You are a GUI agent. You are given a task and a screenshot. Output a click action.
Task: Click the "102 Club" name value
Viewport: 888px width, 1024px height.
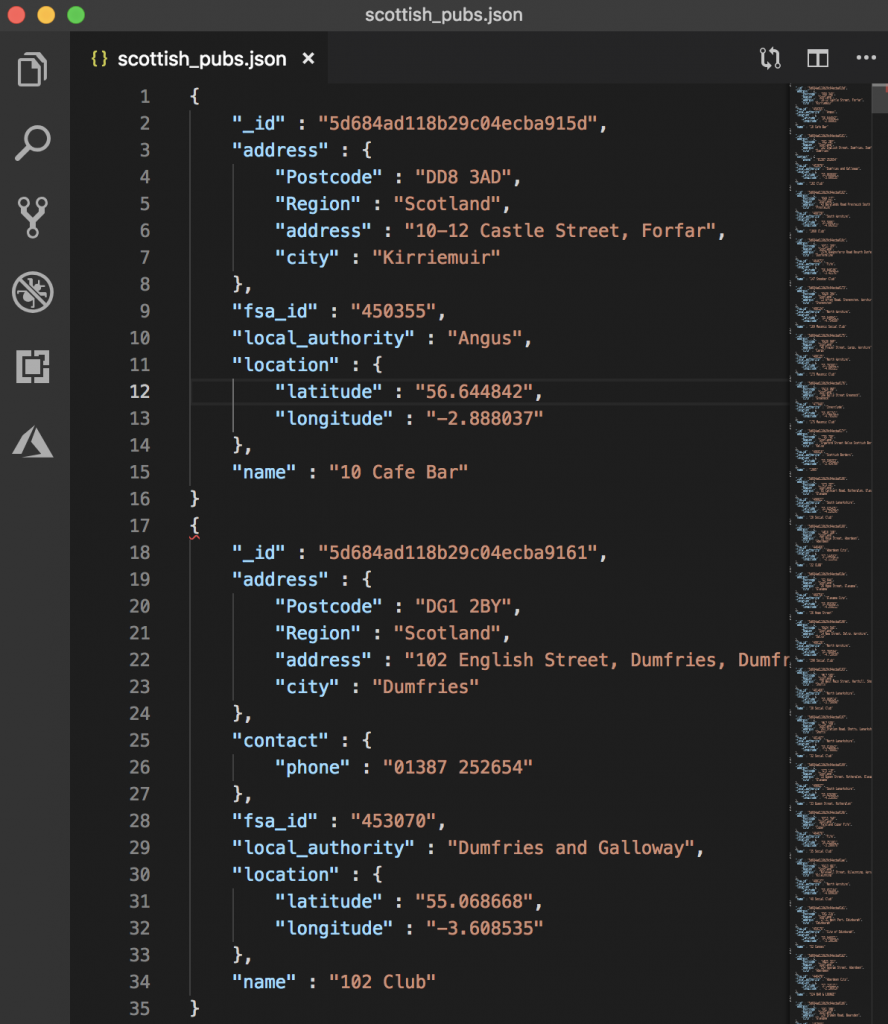pyautogui.click(x=382, y=982)
